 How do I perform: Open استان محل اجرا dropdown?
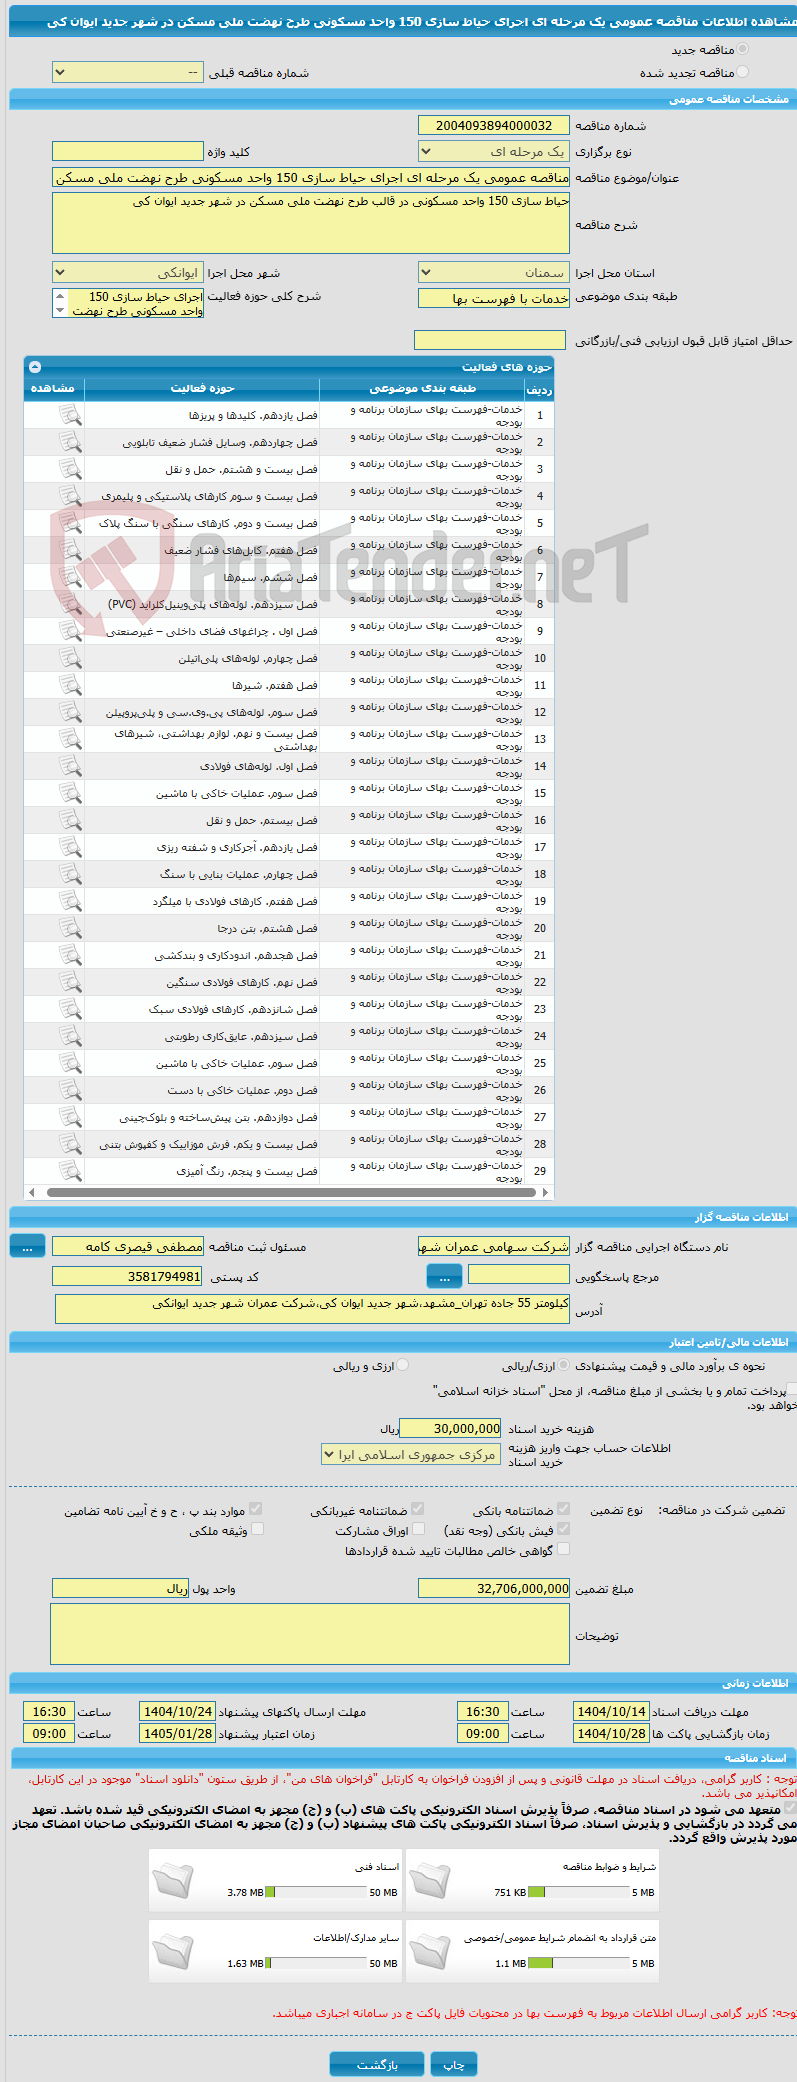click(x=494, y=273)
